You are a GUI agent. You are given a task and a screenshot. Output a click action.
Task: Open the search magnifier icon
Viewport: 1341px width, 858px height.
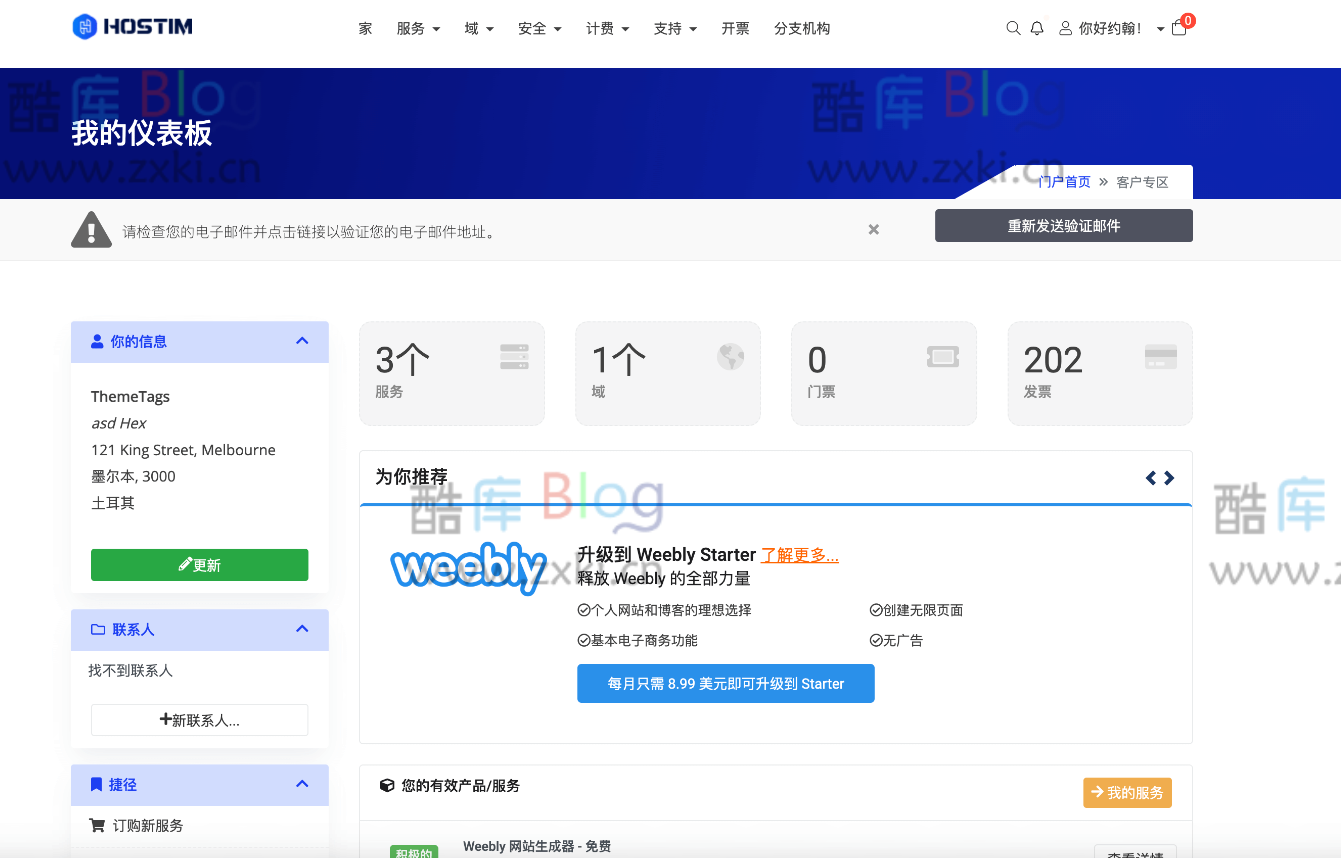click(1013, 28)
